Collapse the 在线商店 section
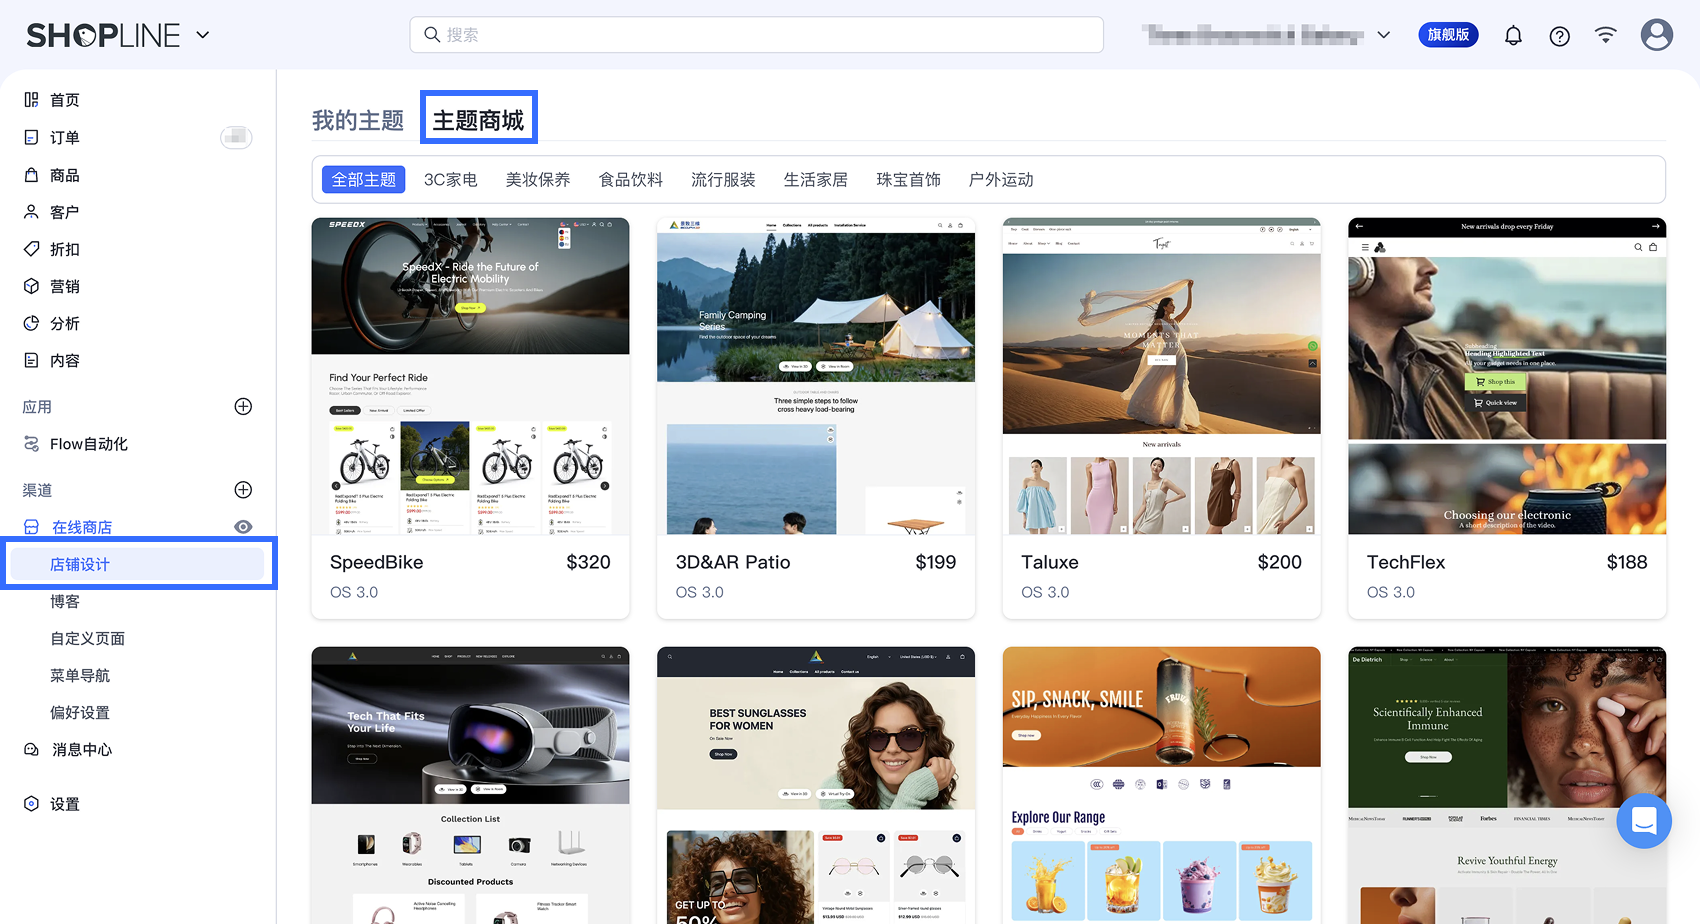 pyautogui.click(x=82, y=527)
